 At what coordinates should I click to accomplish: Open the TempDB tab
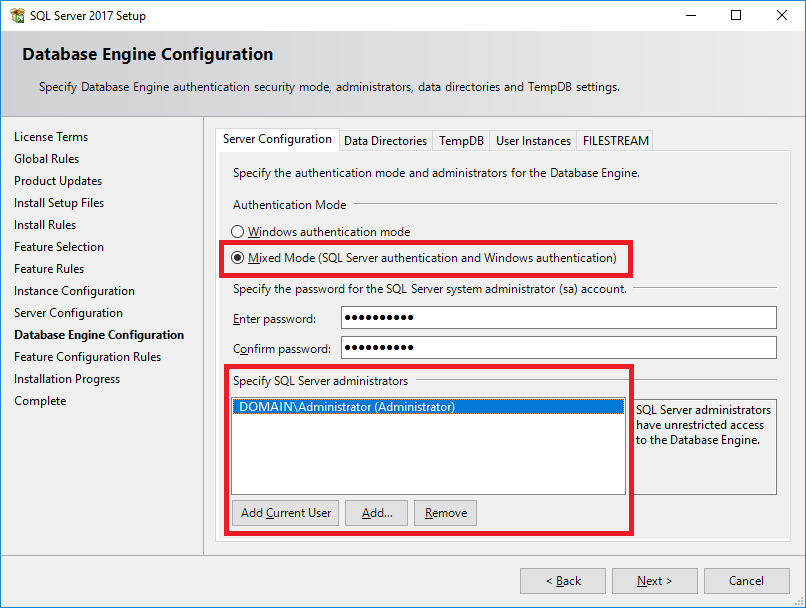point(461,141)
